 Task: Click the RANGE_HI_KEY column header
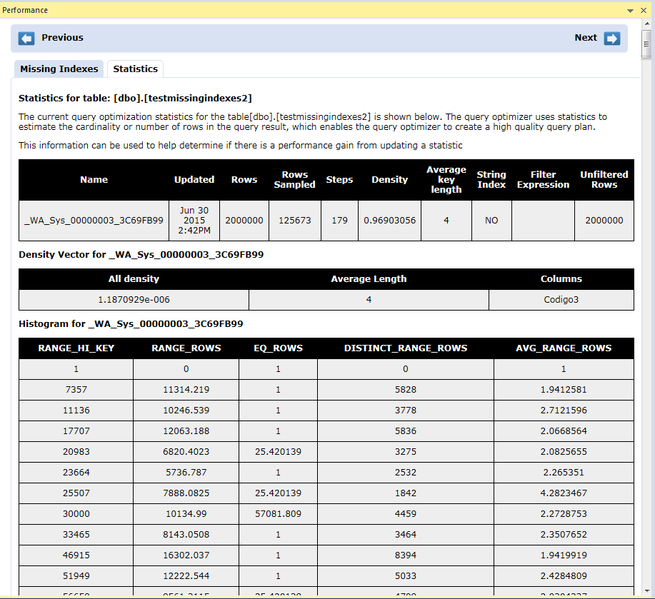[76, 348]
